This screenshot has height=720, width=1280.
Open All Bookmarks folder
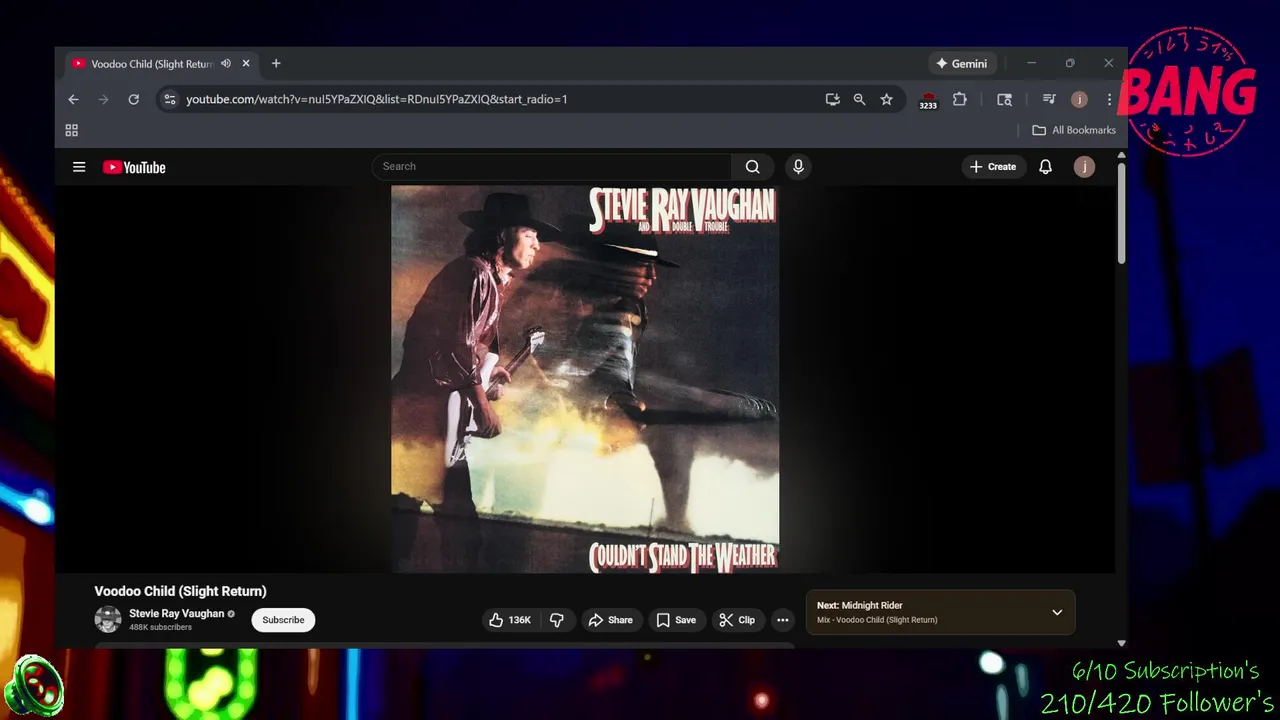coord(1074,130)
